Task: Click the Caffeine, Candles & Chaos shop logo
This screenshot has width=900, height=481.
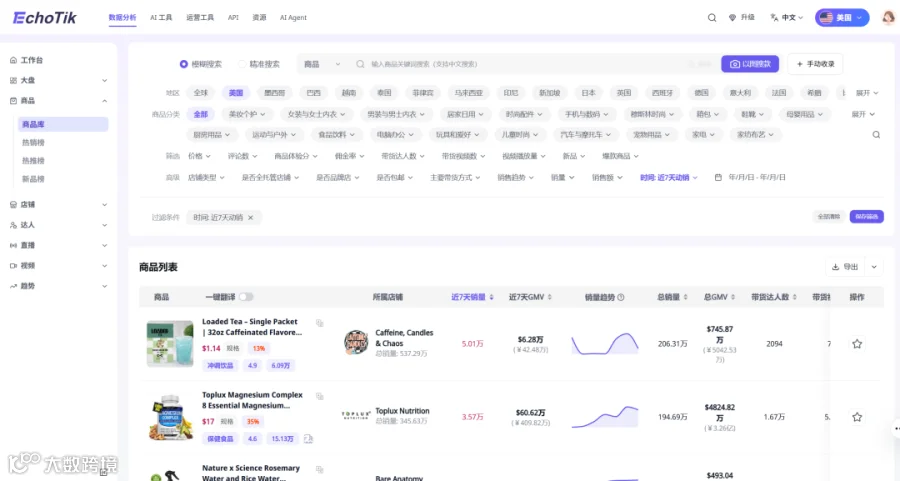Action: 356,343
